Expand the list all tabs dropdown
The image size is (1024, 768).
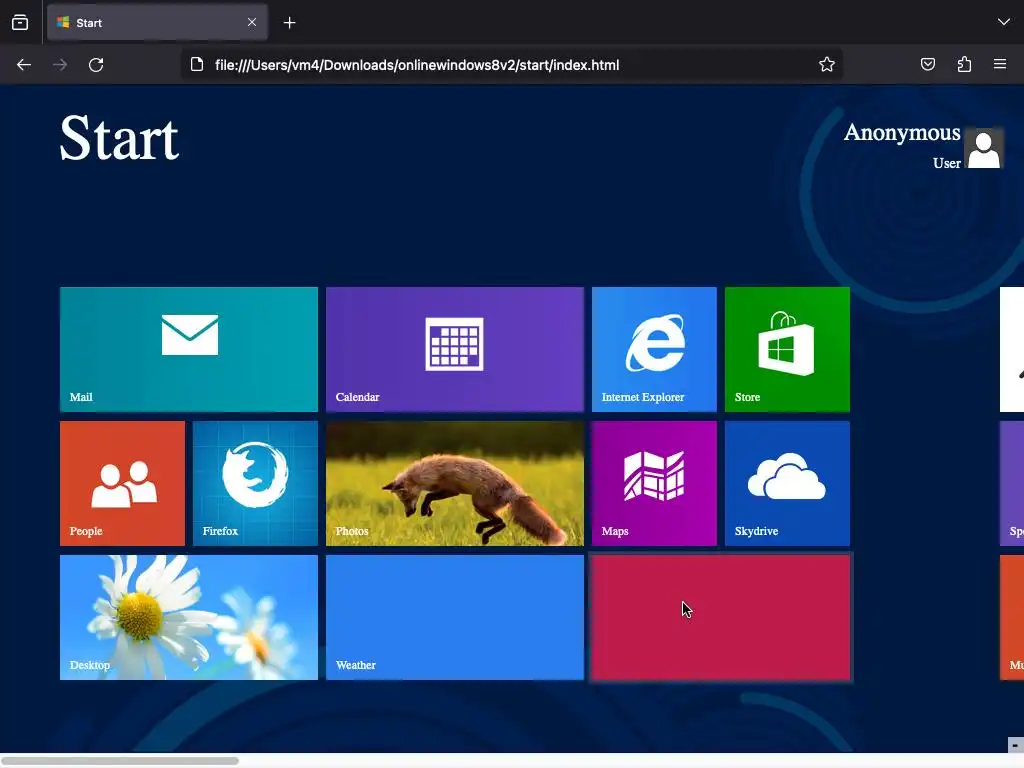1004,22
